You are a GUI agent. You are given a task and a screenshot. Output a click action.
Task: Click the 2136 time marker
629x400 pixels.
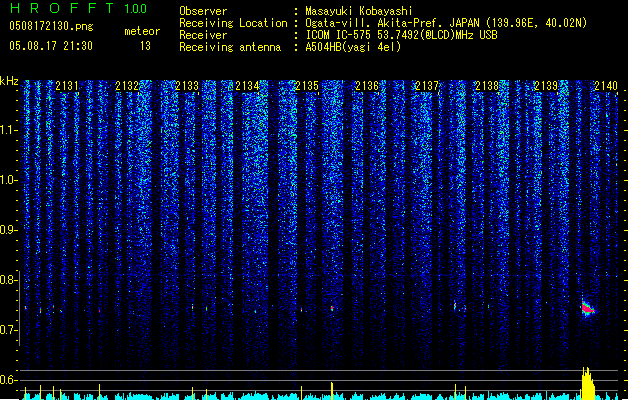367,86
